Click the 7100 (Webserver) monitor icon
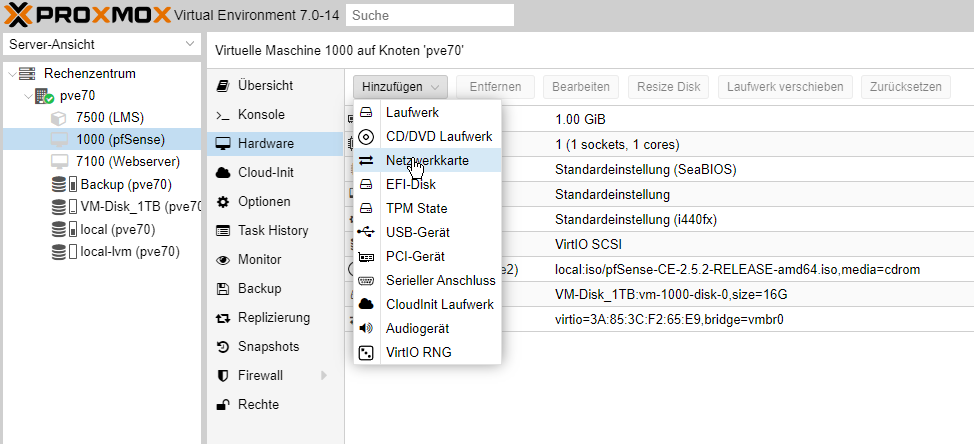Image resolution: width=974 pixels, height=444 pixels. (x=59, y=162)
